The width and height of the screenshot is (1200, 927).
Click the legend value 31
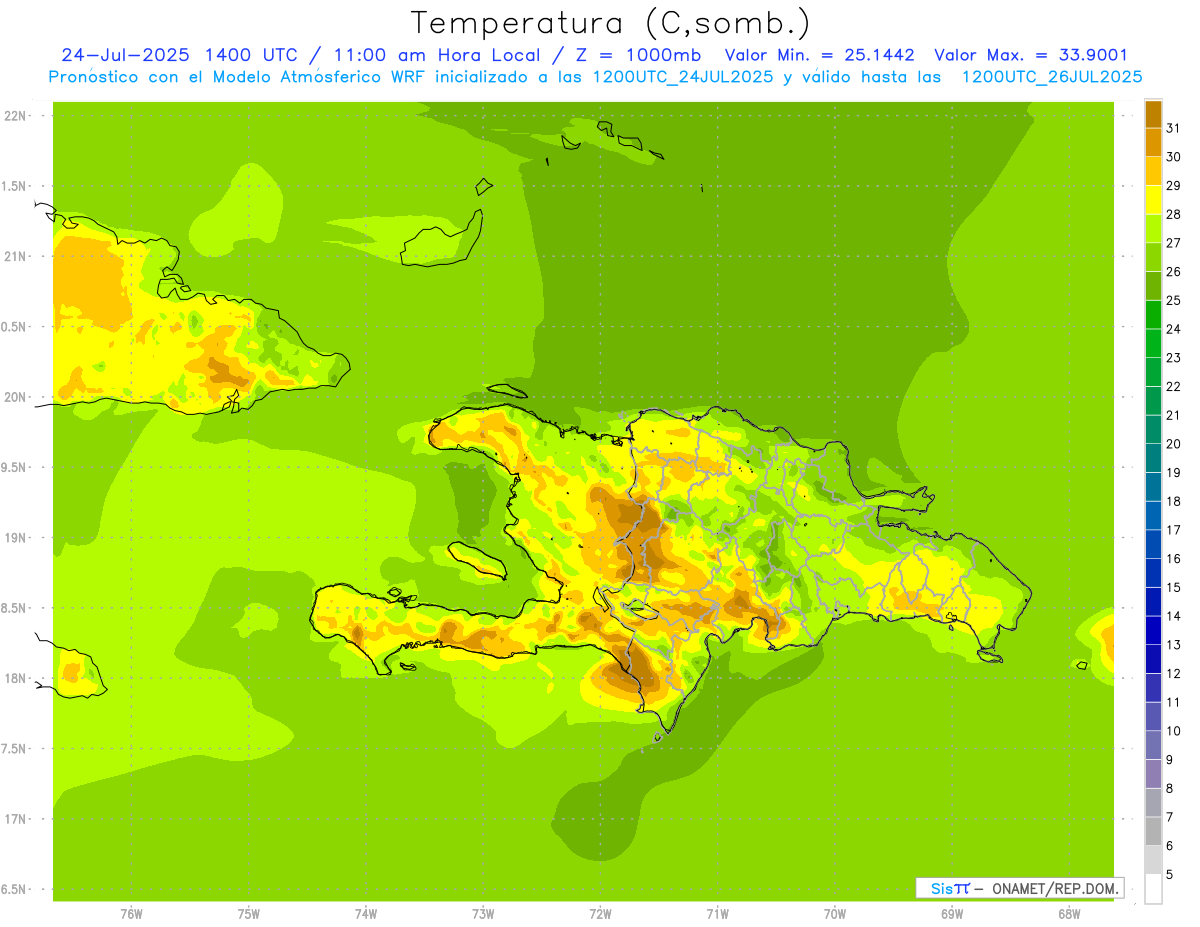[x=1174, y=128]
